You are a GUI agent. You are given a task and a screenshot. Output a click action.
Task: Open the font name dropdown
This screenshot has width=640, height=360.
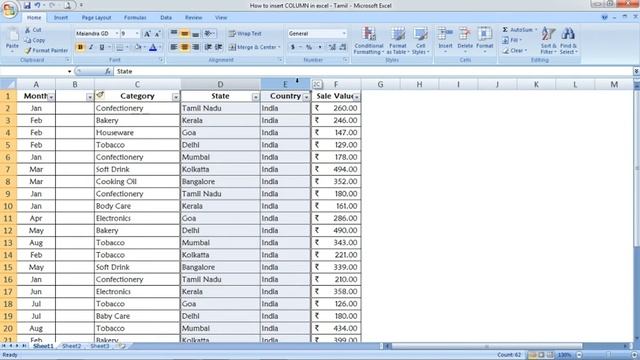(x=117, y=33)
